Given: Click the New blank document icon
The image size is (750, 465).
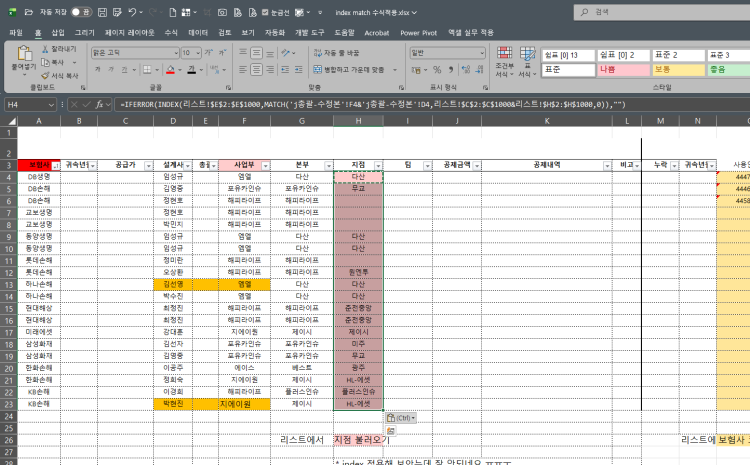Looking at the screenshot, I should 173,12.
